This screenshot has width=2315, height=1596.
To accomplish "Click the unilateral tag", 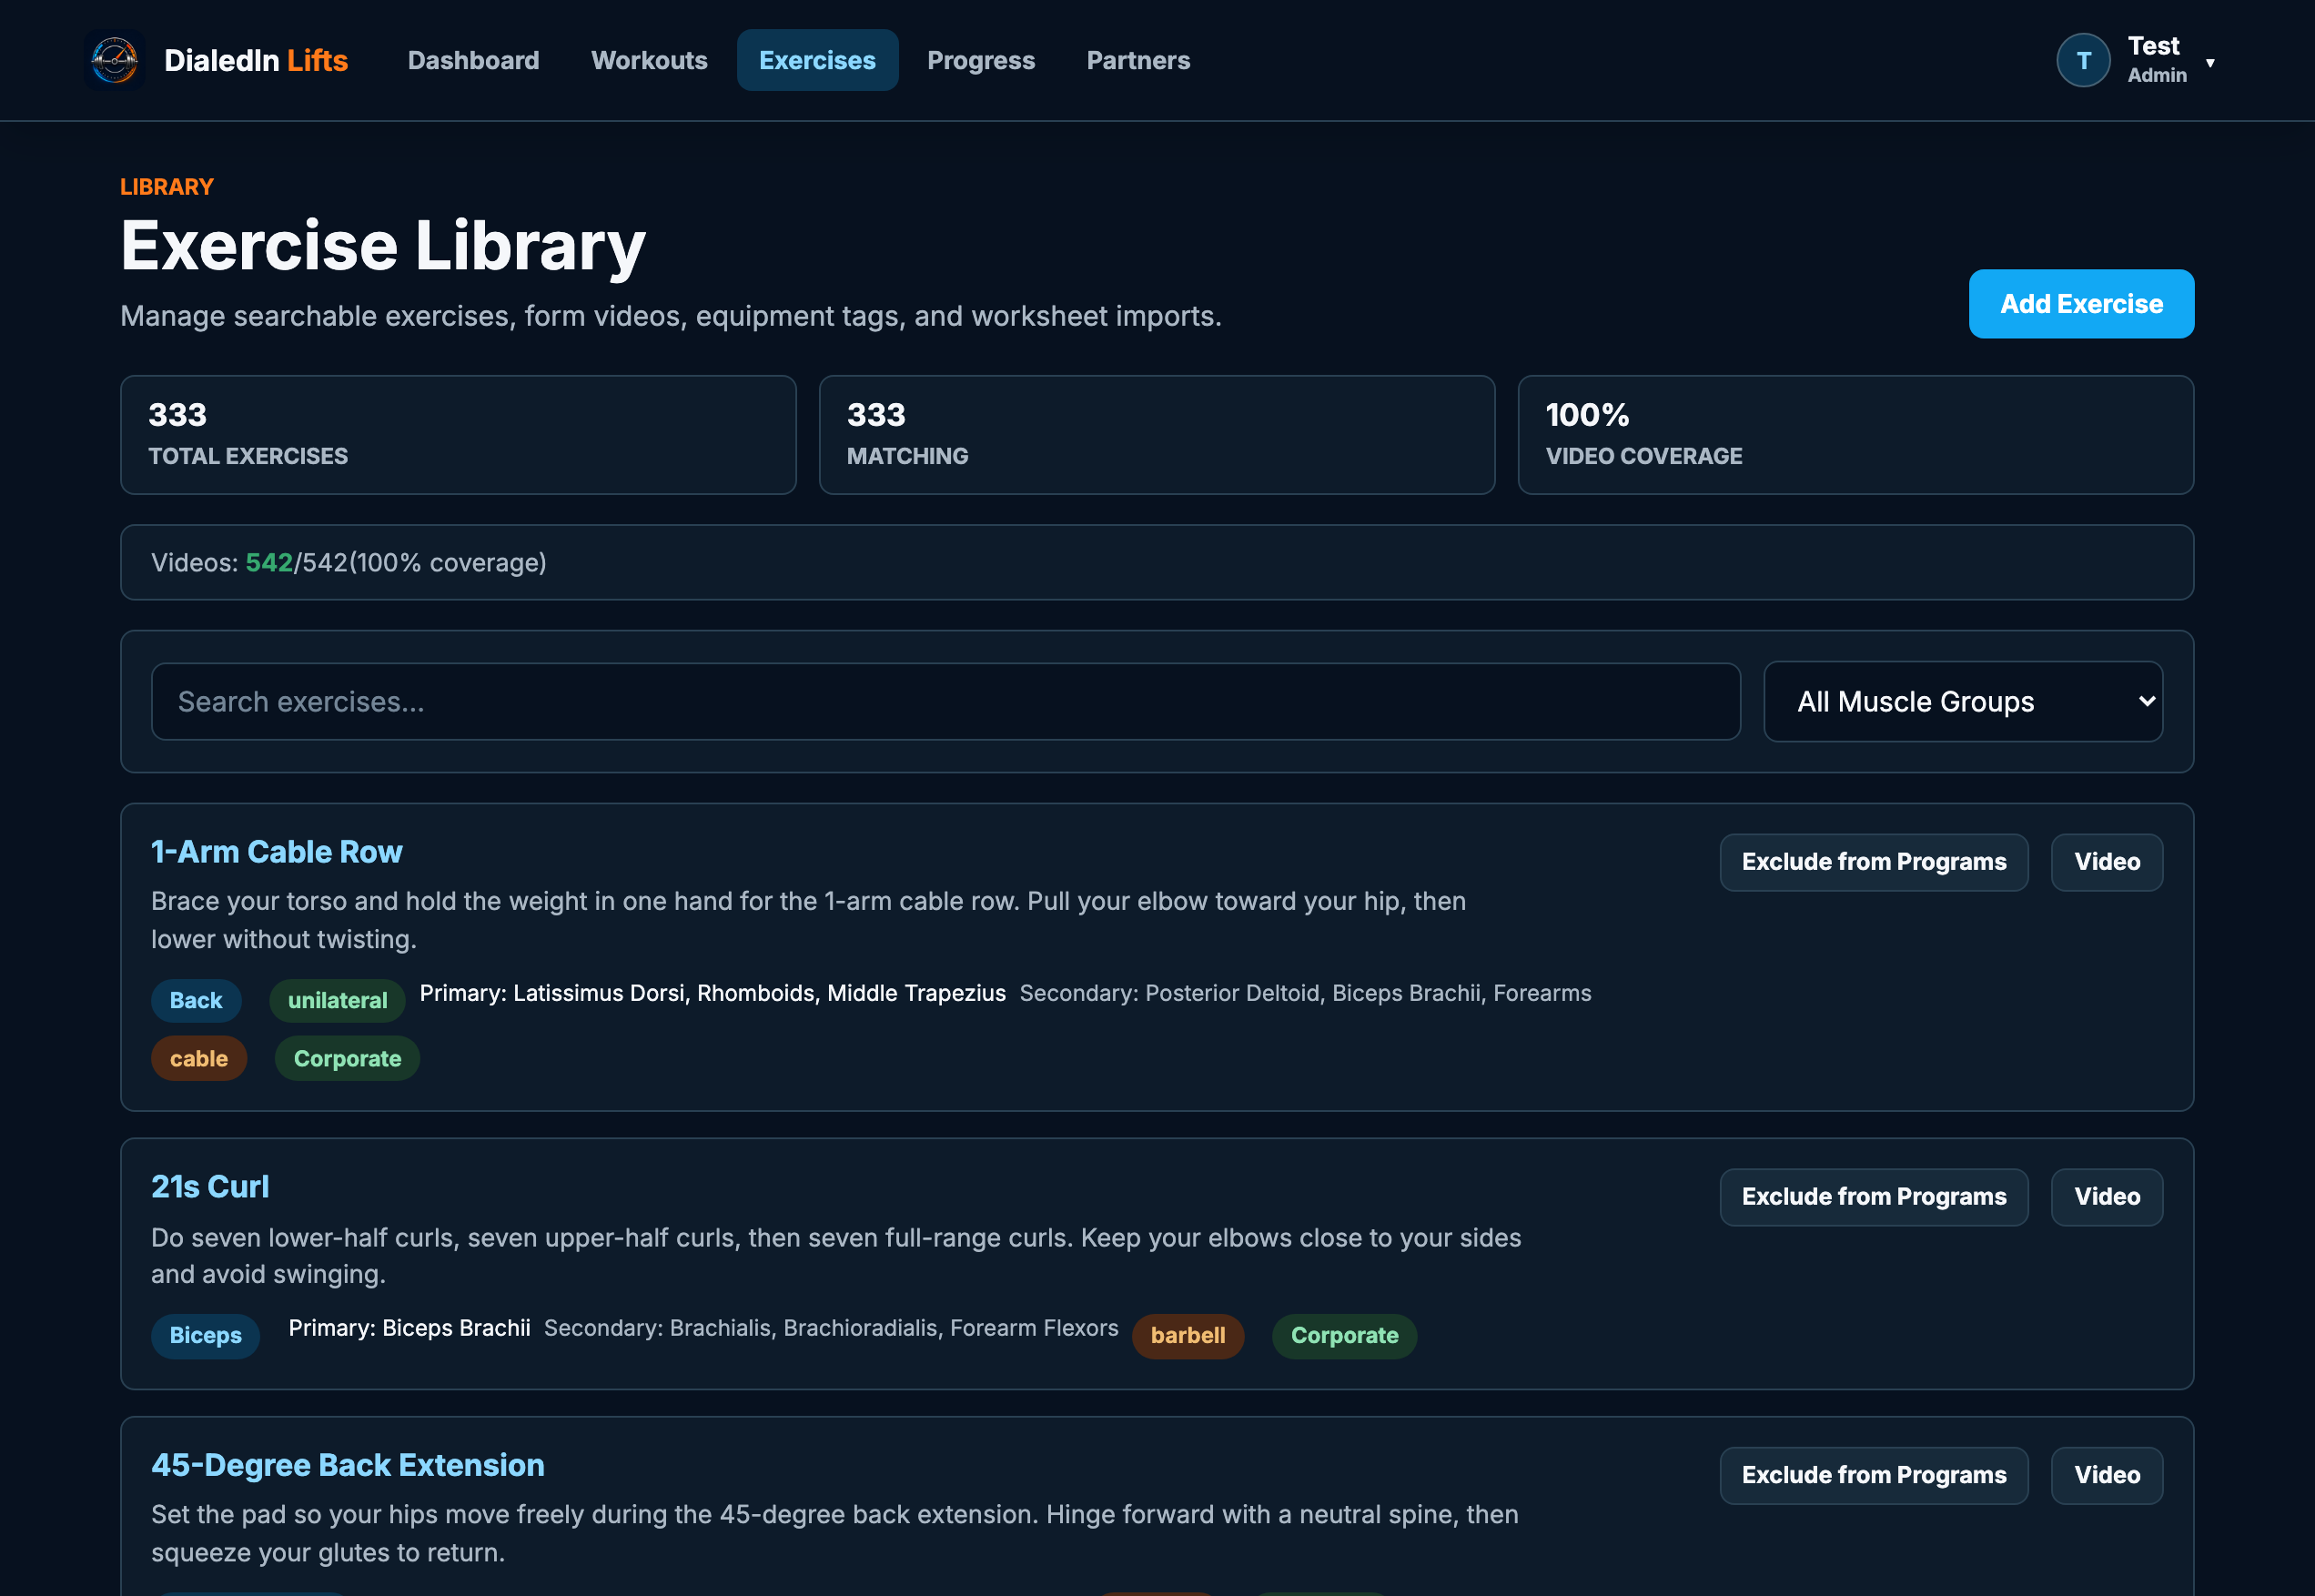I will (337, 1000).
